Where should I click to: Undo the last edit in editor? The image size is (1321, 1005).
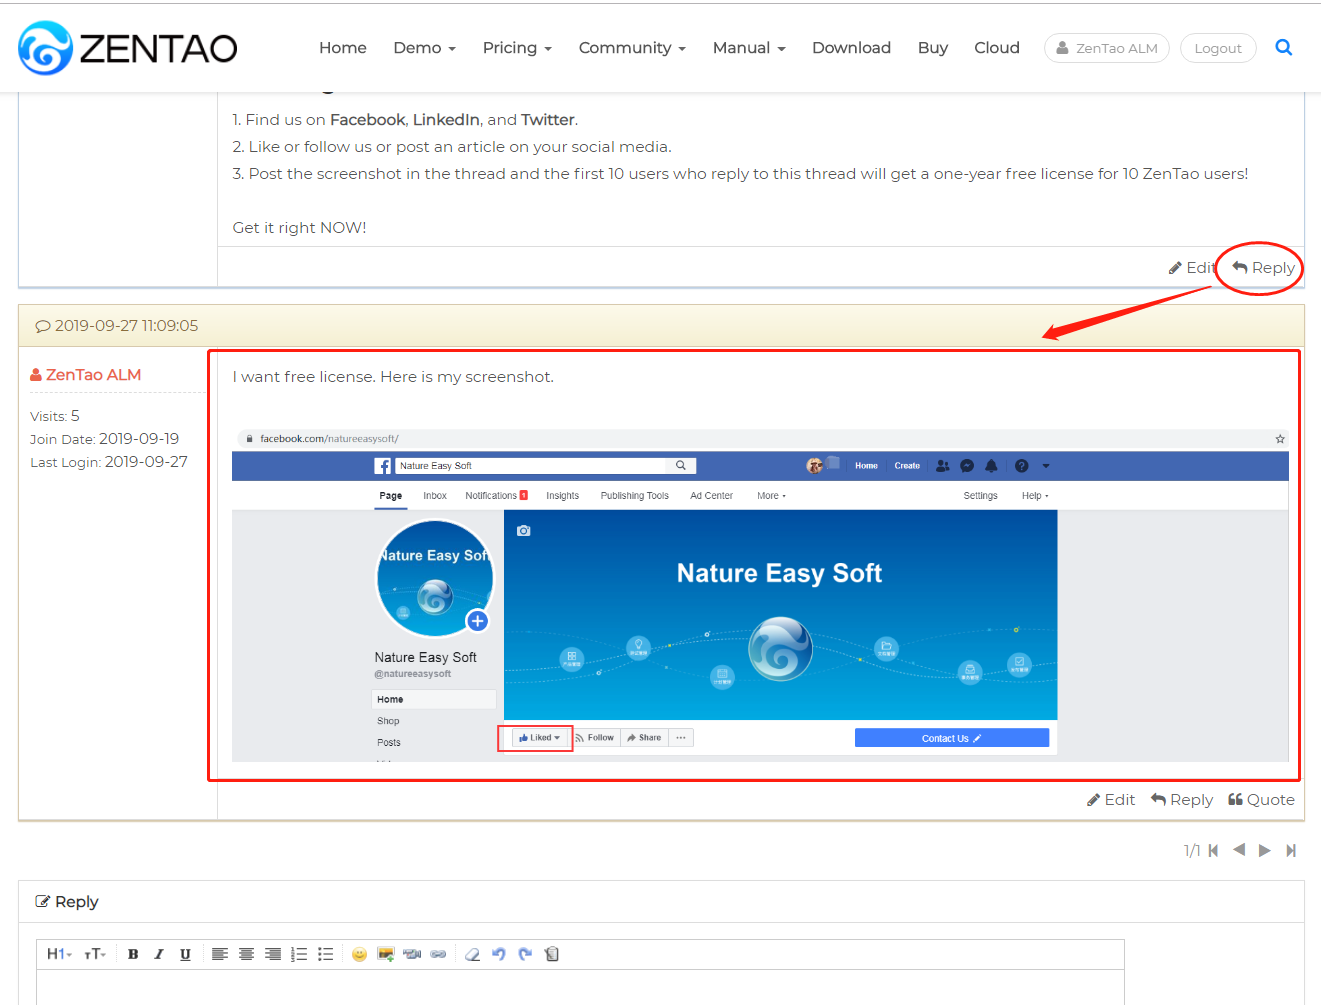pos(499,954)
